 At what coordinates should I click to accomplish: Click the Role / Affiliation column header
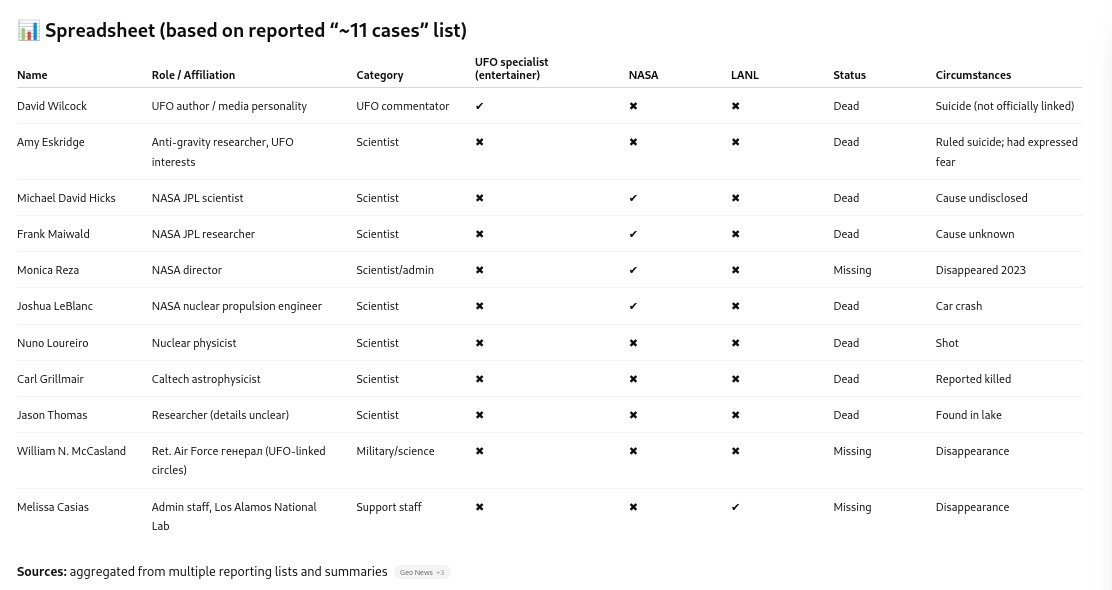[x=193, y=75]
